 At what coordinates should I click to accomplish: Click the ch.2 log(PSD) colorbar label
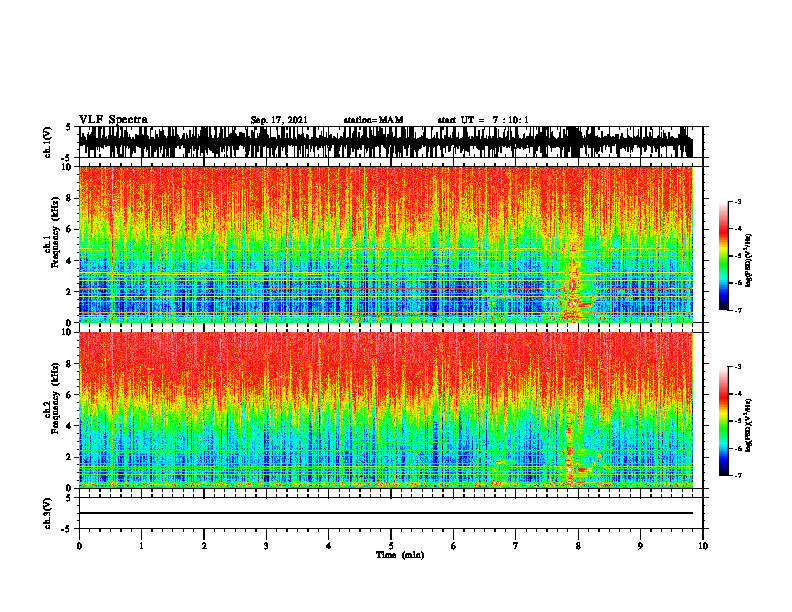[749, 424]
